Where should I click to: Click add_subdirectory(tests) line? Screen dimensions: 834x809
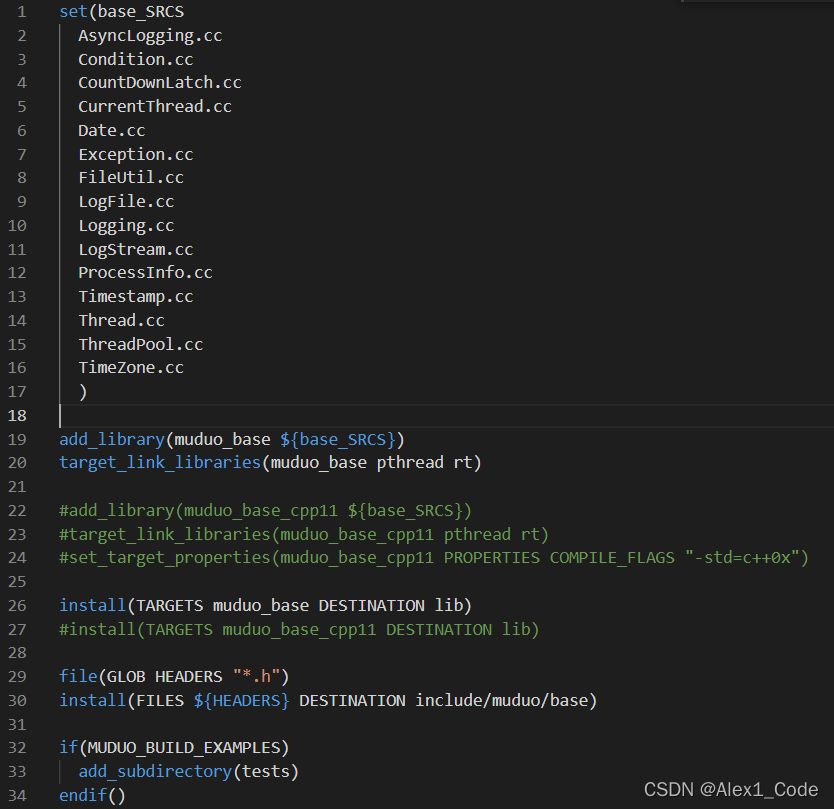pyautogui.click(x=188, y=772)
